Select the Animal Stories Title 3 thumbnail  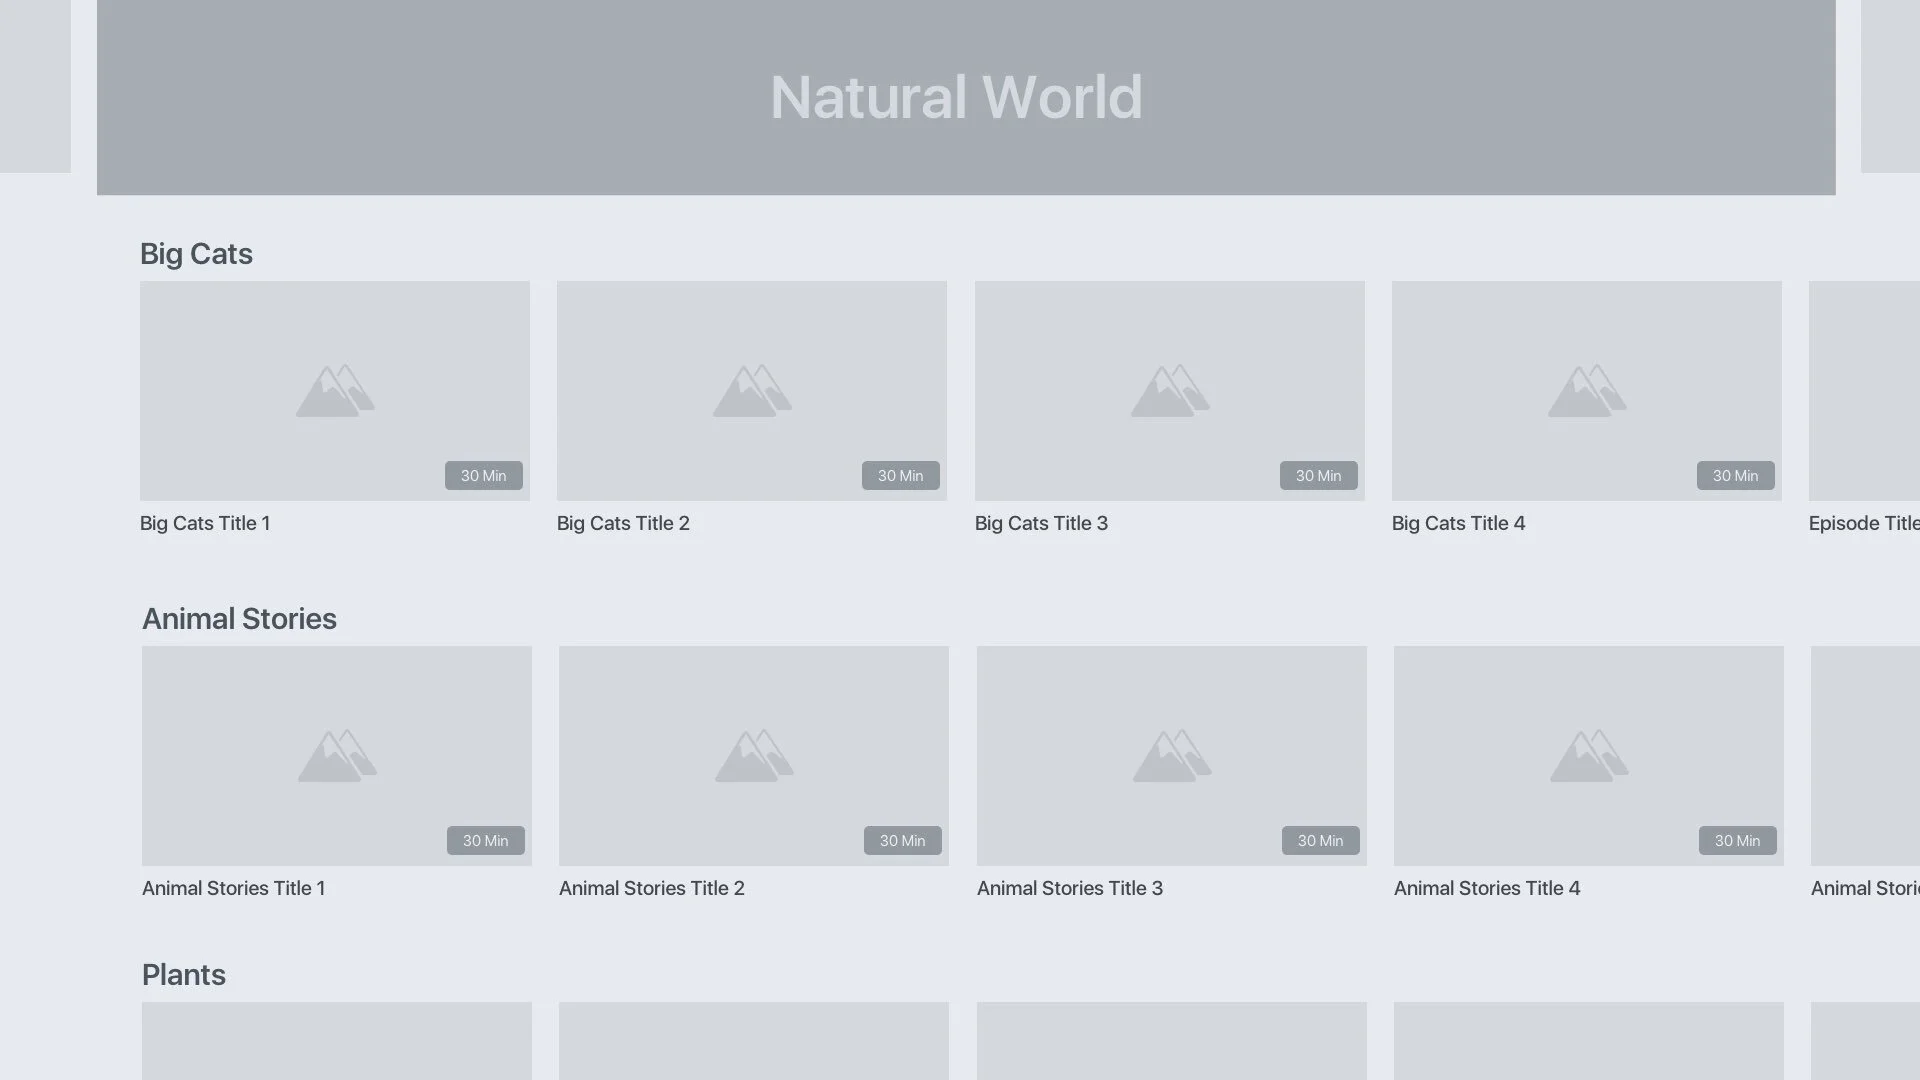1172,756
